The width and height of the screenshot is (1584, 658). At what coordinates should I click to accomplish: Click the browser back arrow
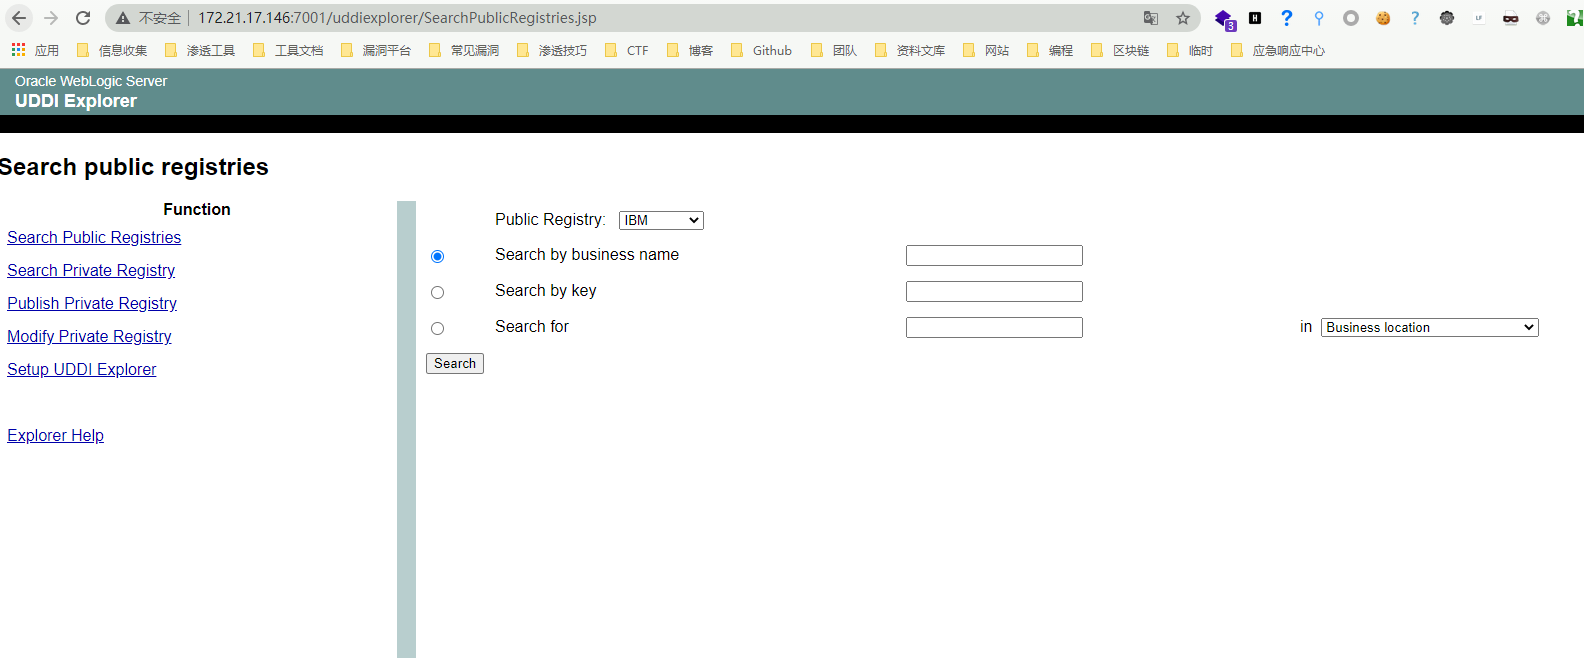19,18
